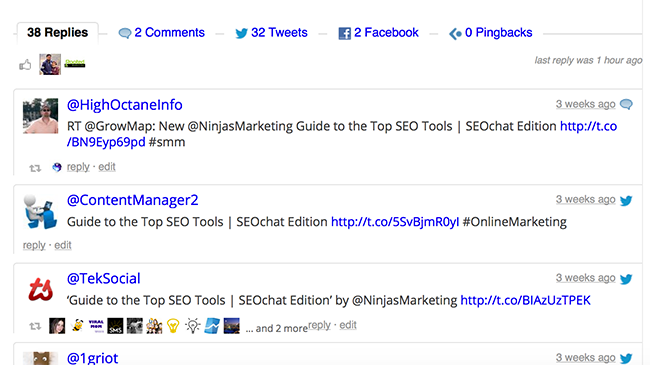The image size is (650, 365).
Task: Open the t.co BIAzUzTPEK link
Action: pyautogui.click(x=526, y=300)
